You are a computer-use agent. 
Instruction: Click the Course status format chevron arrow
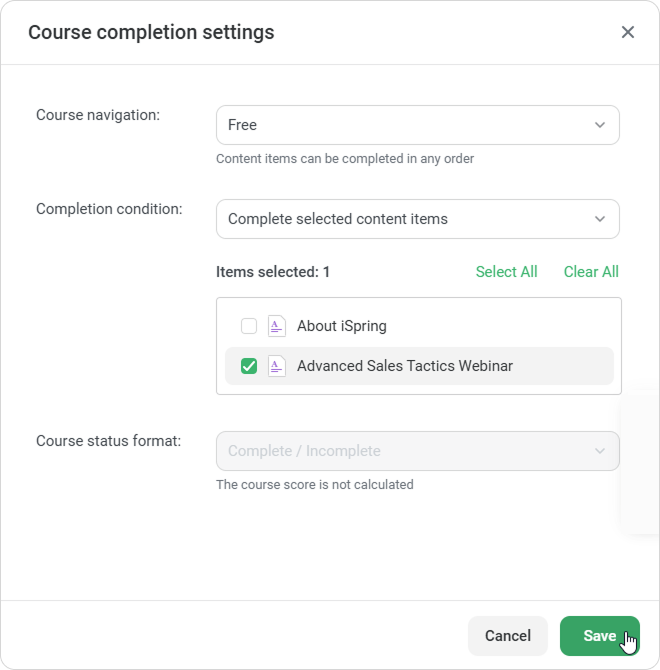tap(600, 451)
